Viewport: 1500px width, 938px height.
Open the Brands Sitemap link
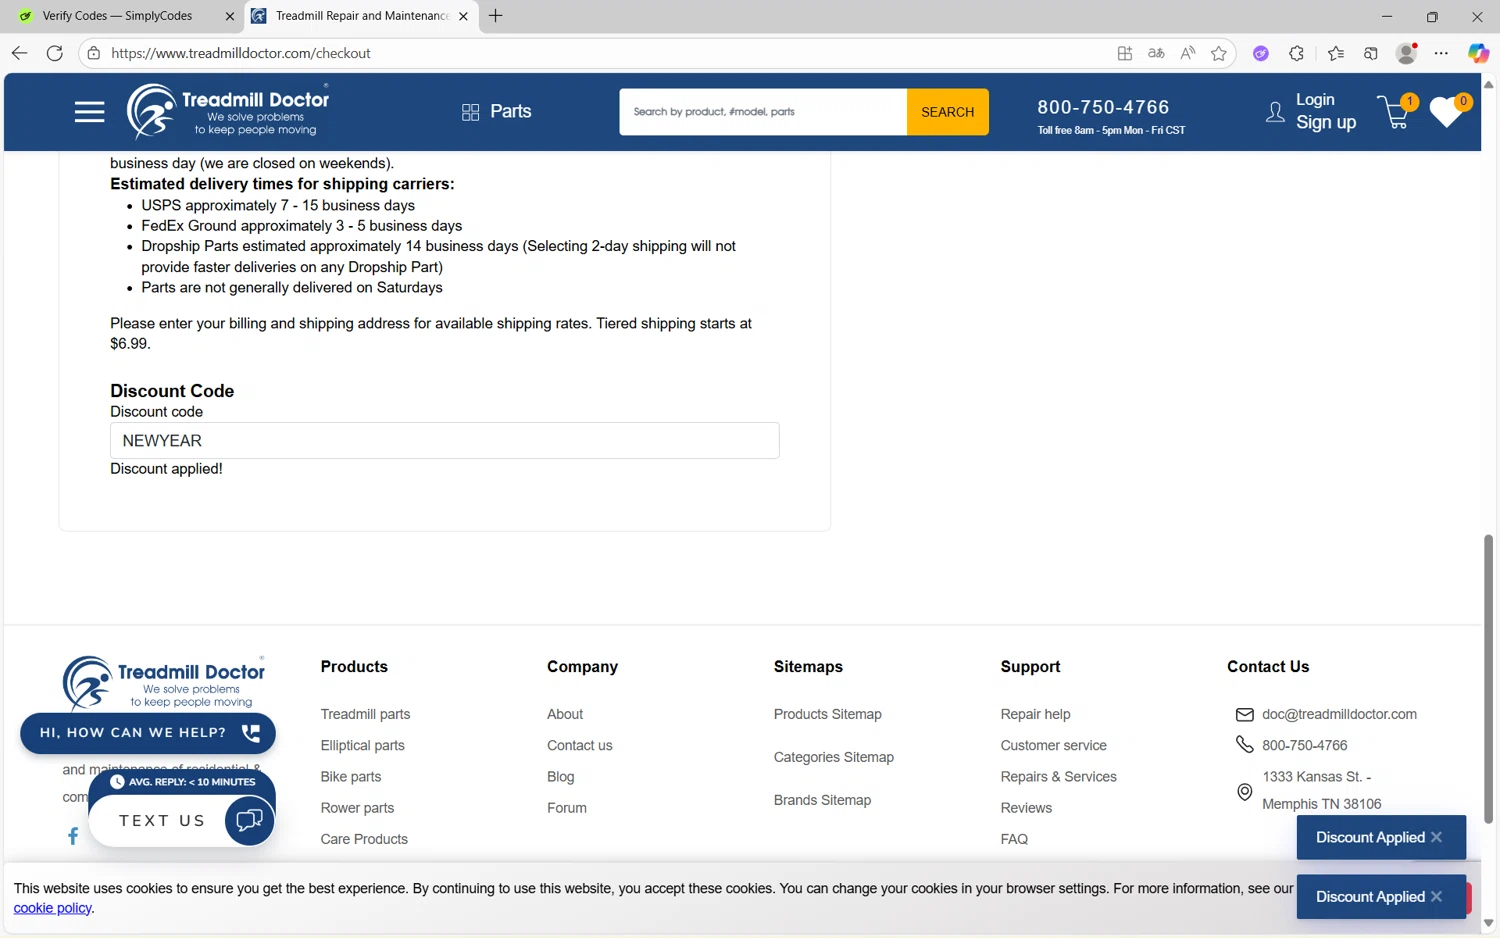[822, 800]
